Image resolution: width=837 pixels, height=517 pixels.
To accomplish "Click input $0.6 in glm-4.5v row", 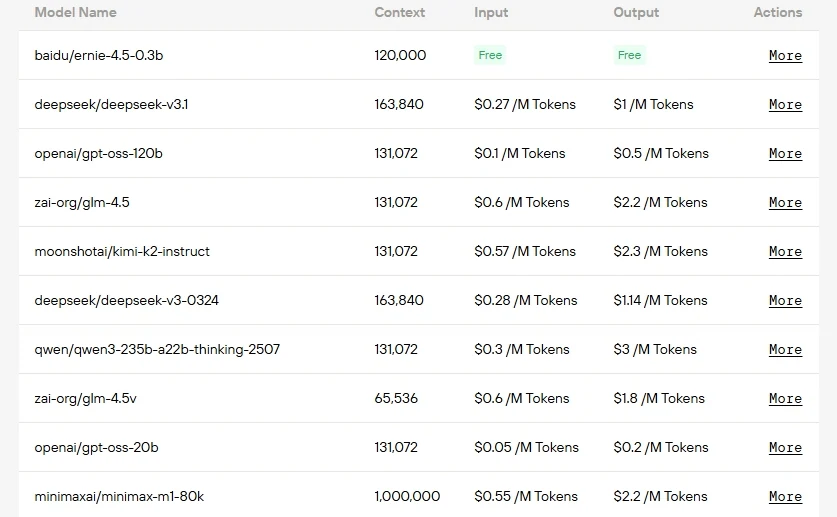I will (x=522, y=399).
